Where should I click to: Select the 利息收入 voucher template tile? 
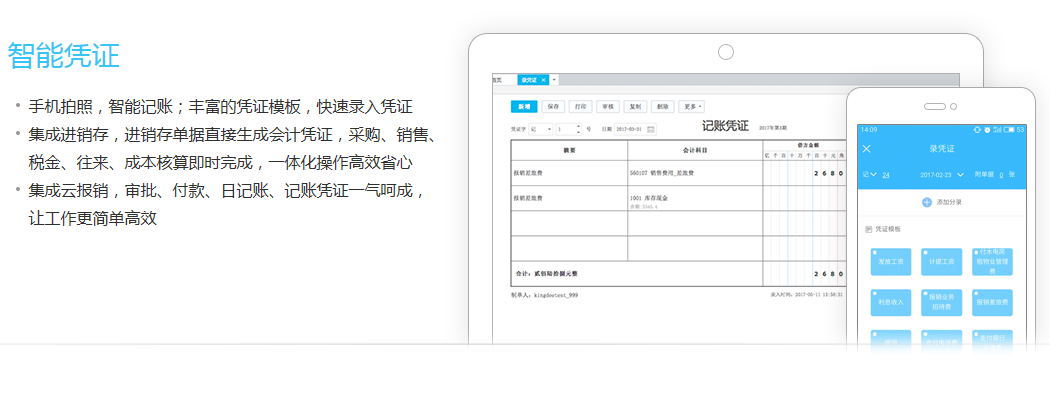891,302
